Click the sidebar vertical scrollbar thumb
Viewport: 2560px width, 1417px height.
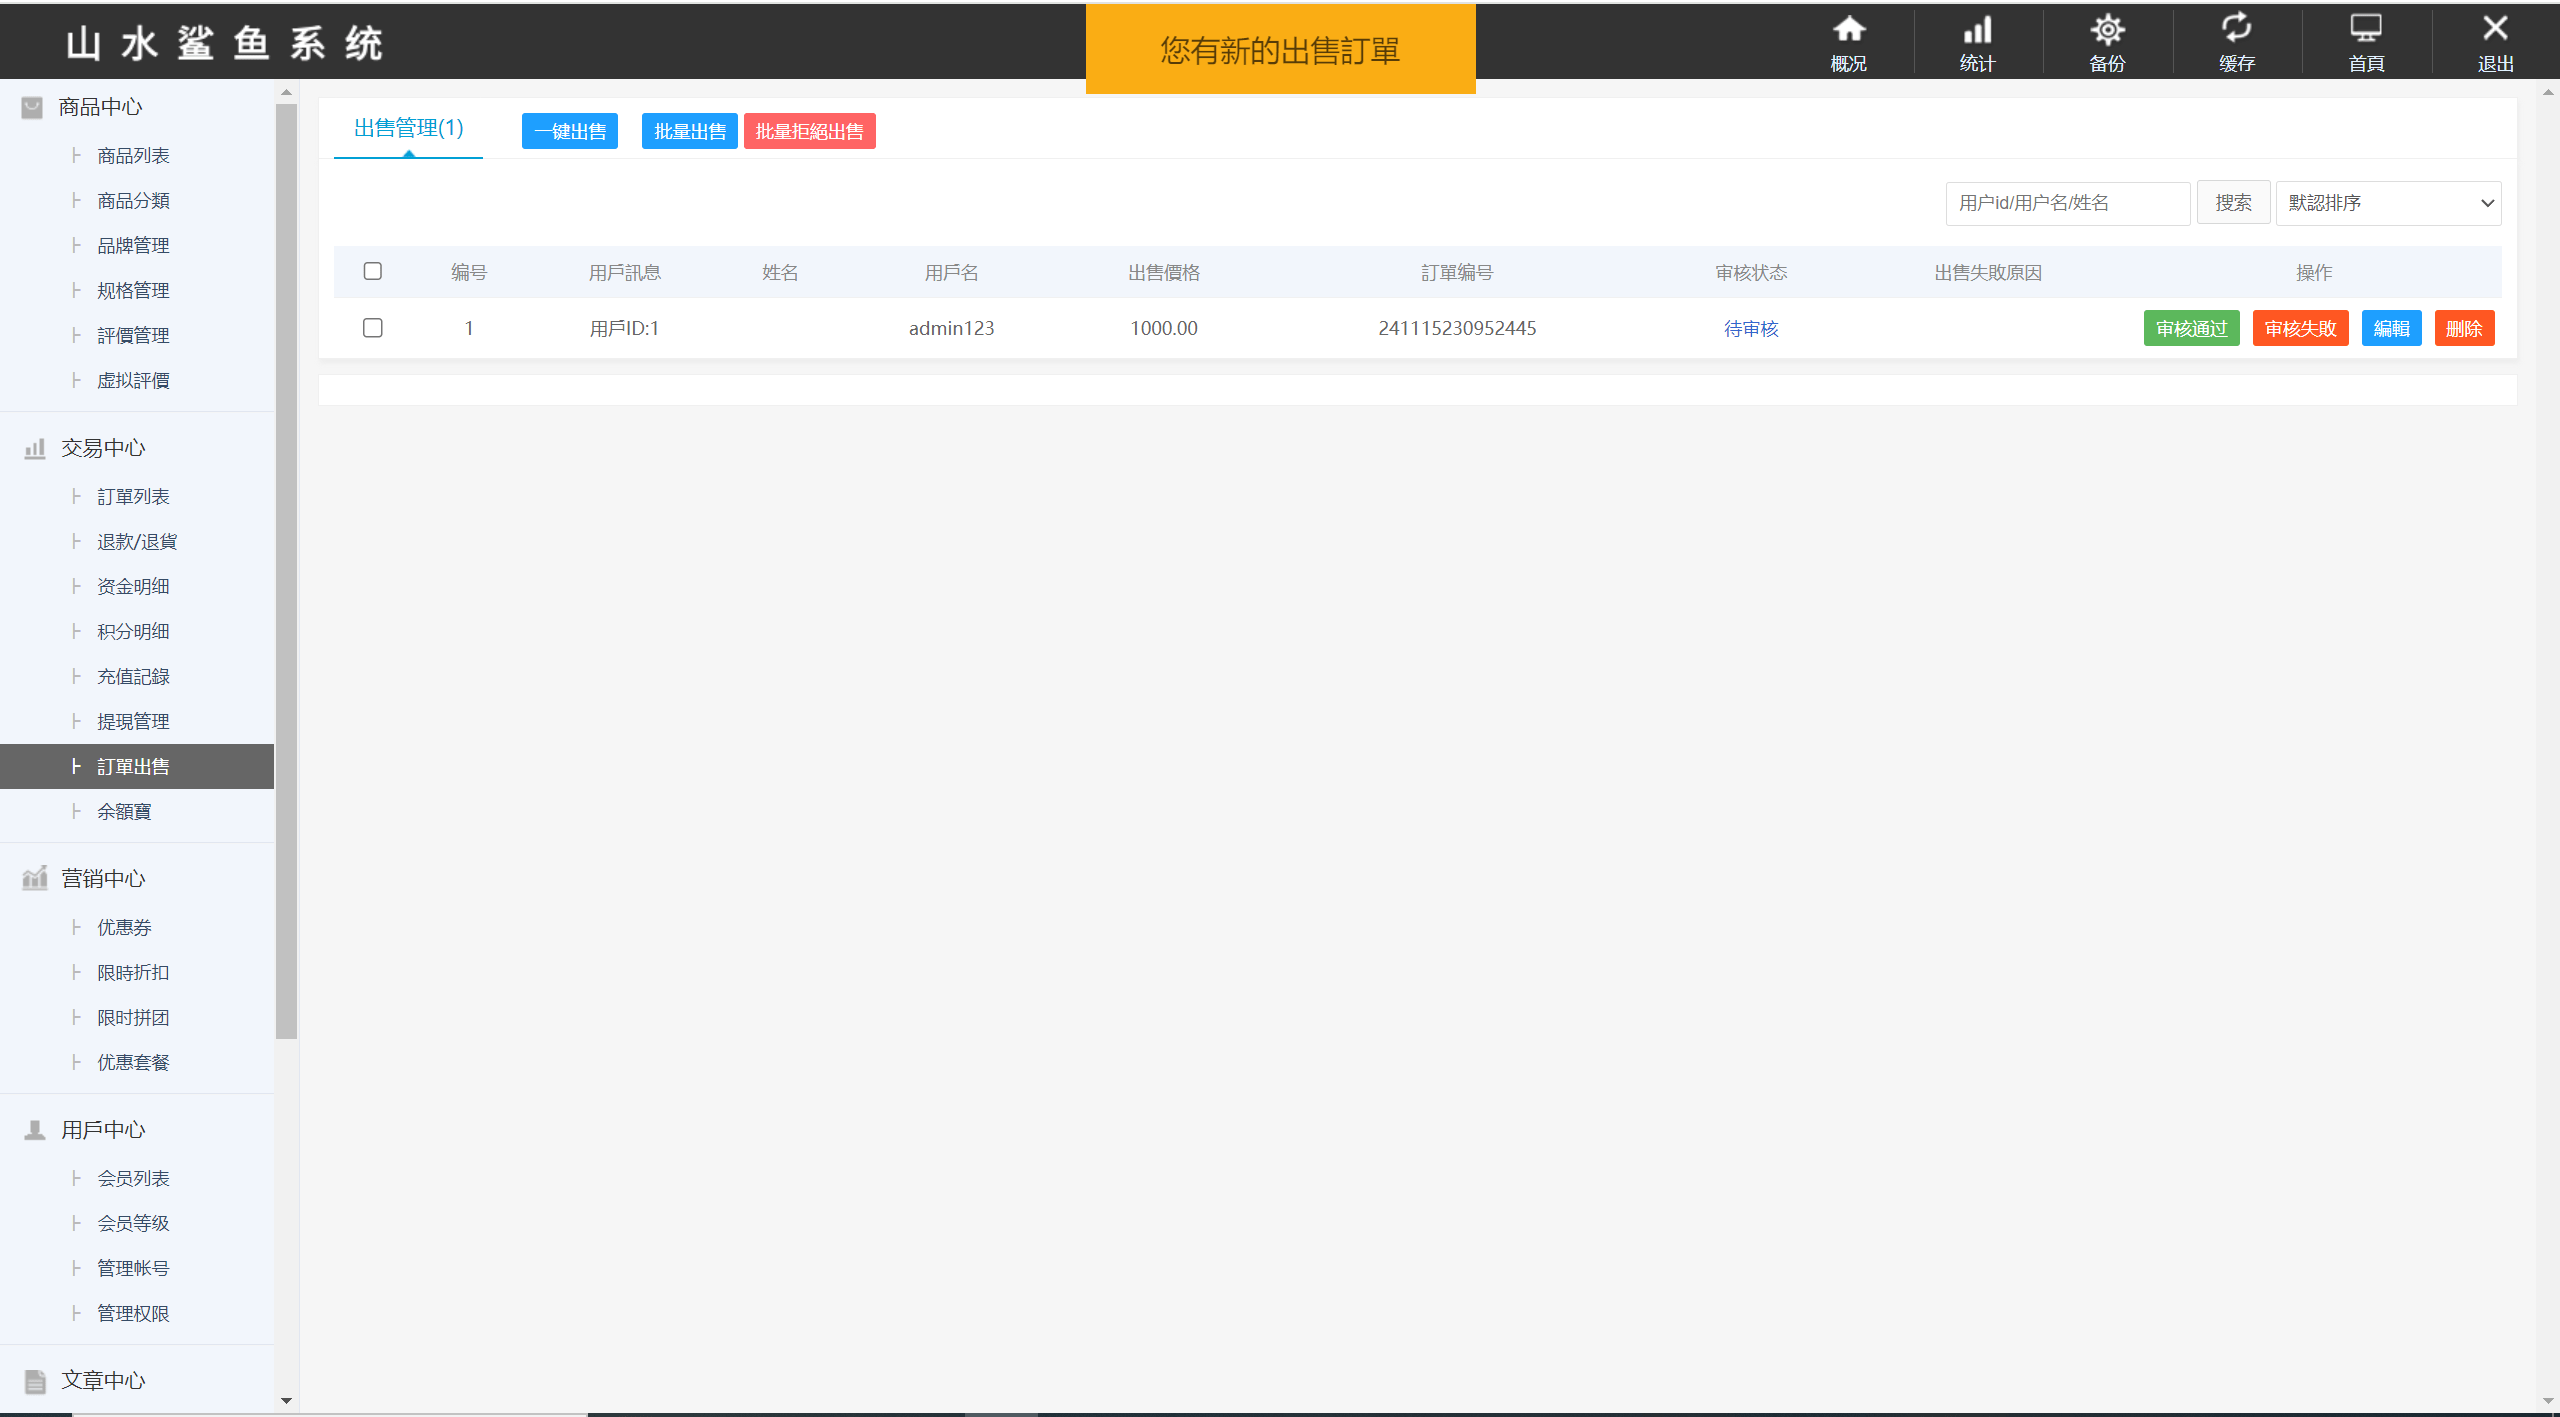point(287,570)
